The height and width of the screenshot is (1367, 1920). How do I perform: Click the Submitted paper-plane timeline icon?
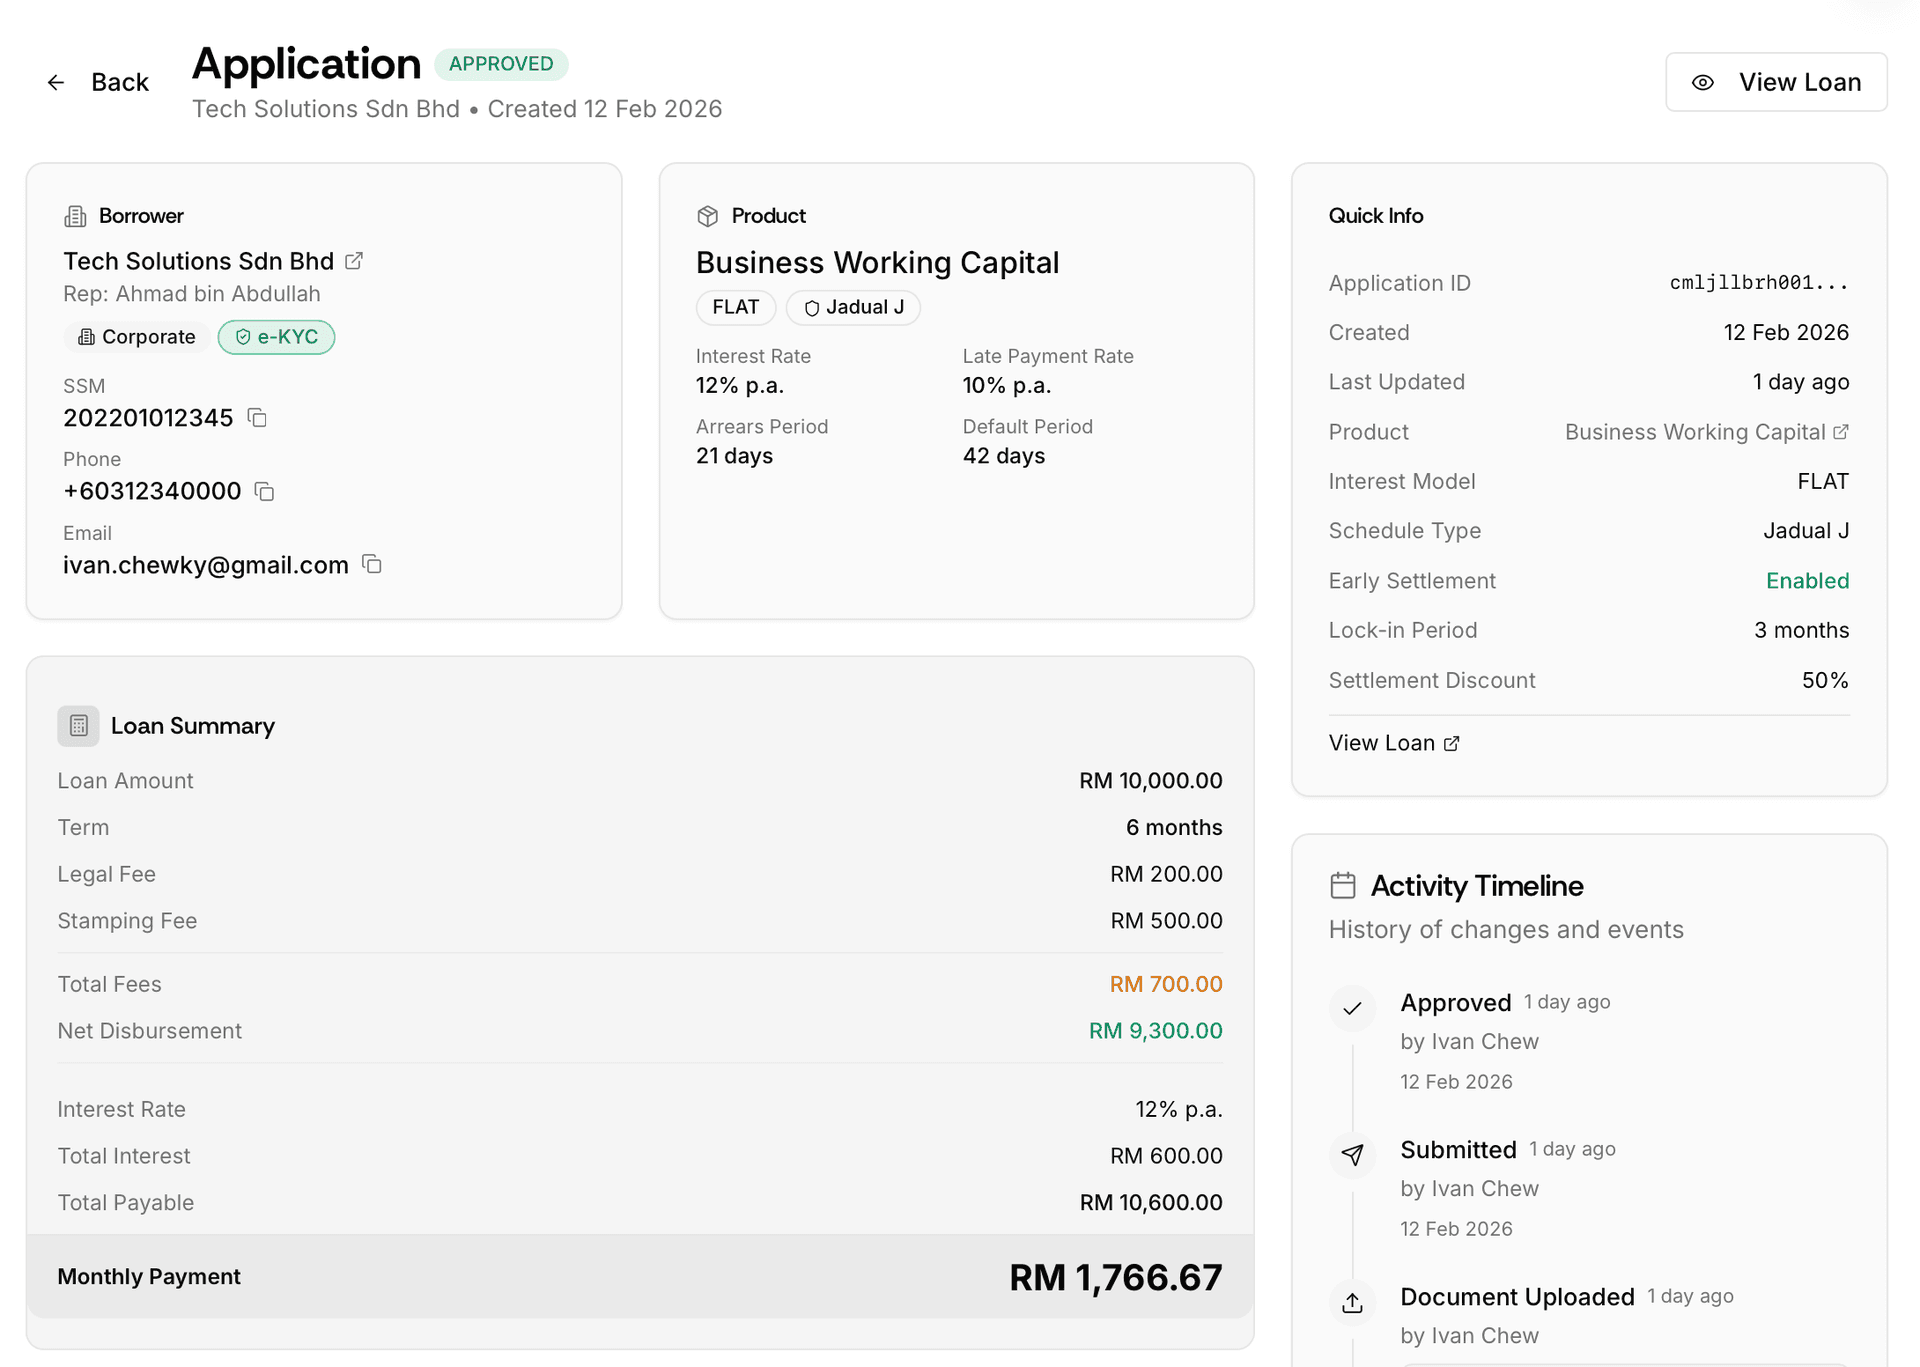(x=1352, y=1155)
